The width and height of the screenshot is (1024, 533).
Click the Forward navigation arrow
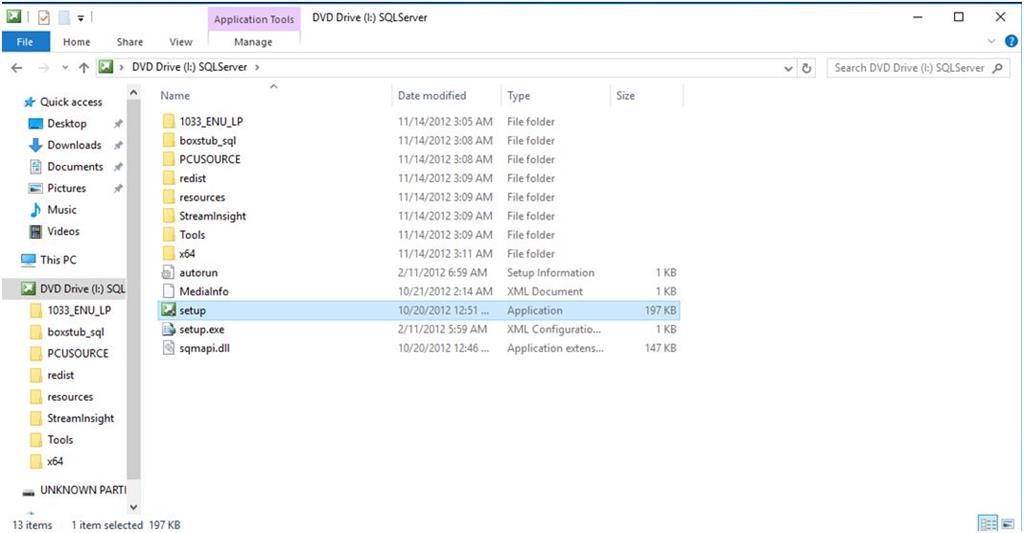tap(43, 67)
